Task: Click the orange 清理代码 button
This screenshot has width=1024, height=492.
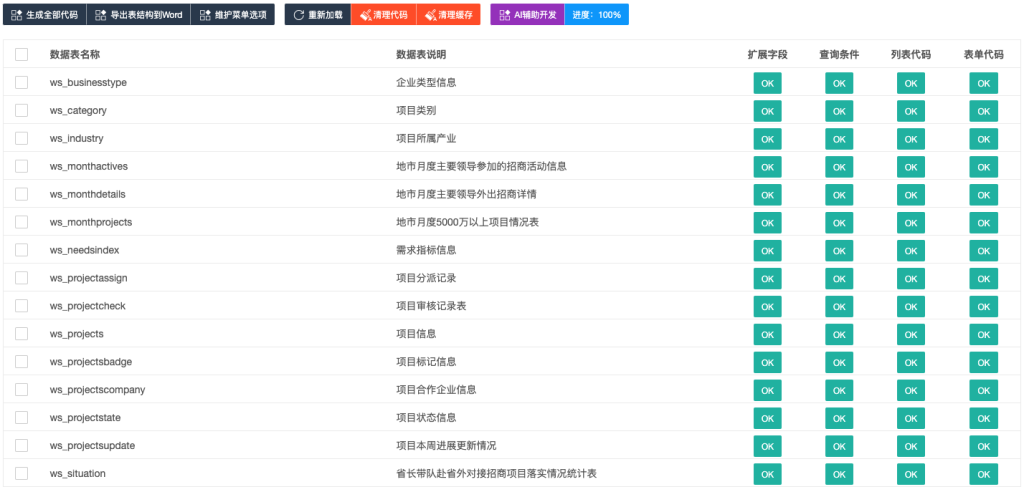Action: click(383, 15)
